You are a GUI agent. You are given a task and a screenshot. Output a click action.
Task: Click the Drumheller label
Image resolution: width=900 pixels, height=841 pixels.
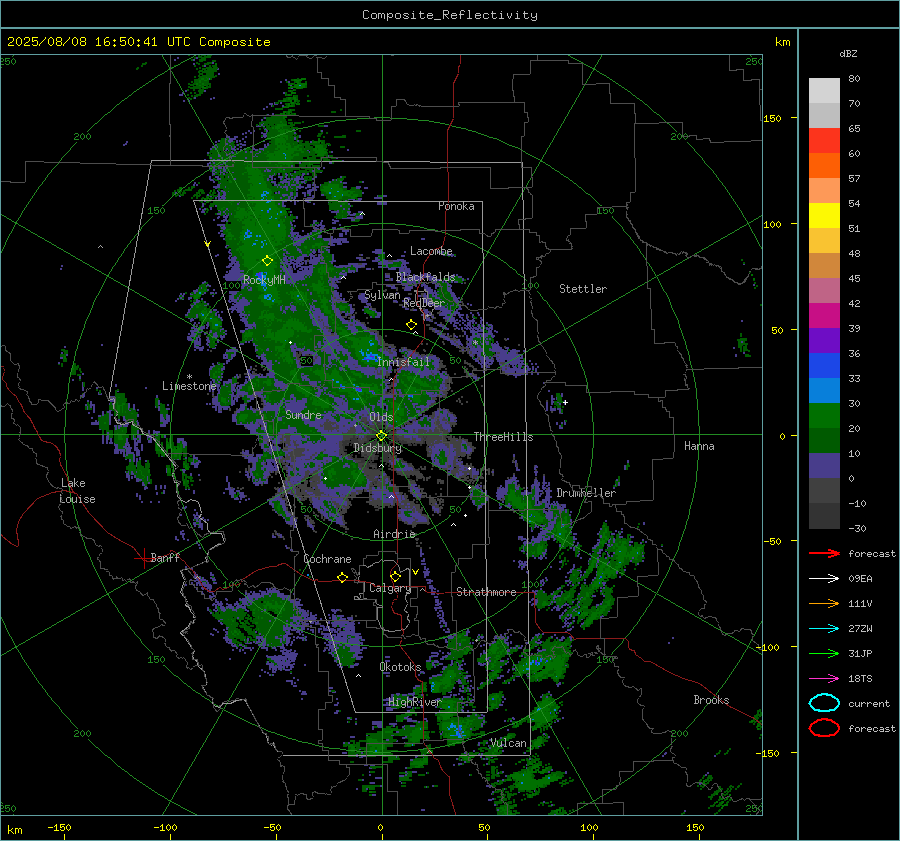coord(586,493)
